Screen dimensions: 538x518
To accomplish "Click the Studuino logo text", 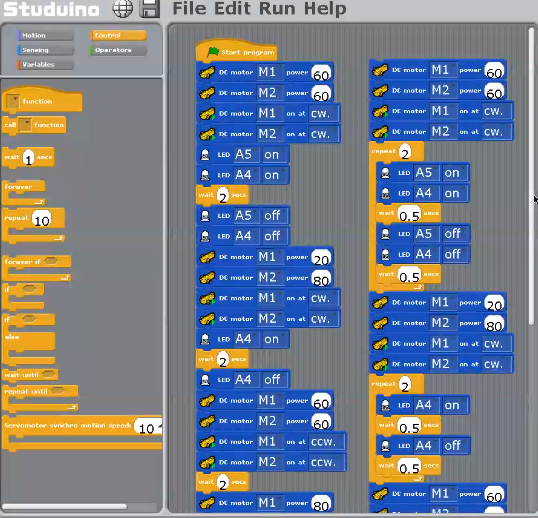I will click(51, 9).
